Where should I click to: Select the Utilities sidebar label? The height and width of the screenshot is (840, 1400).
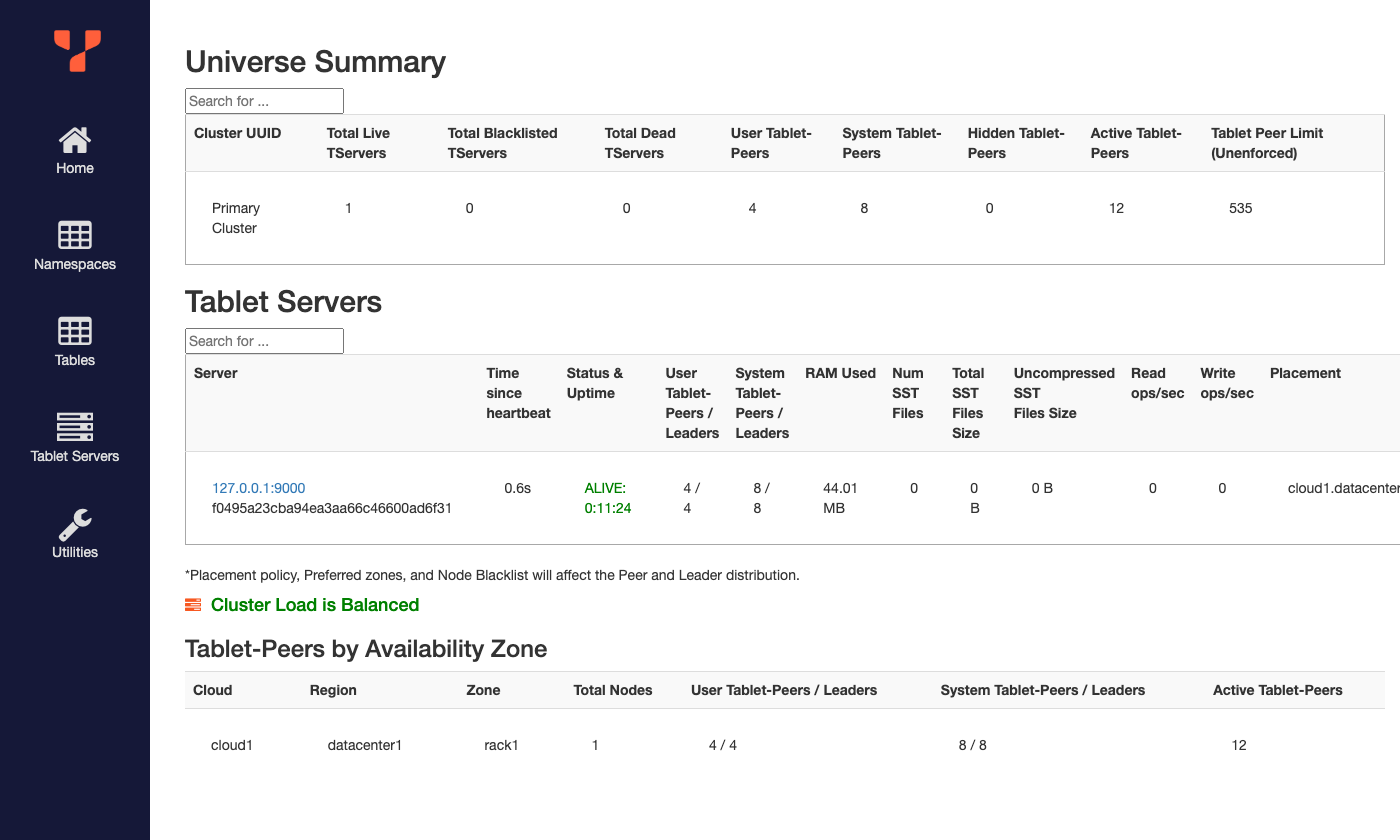[75, 552]
